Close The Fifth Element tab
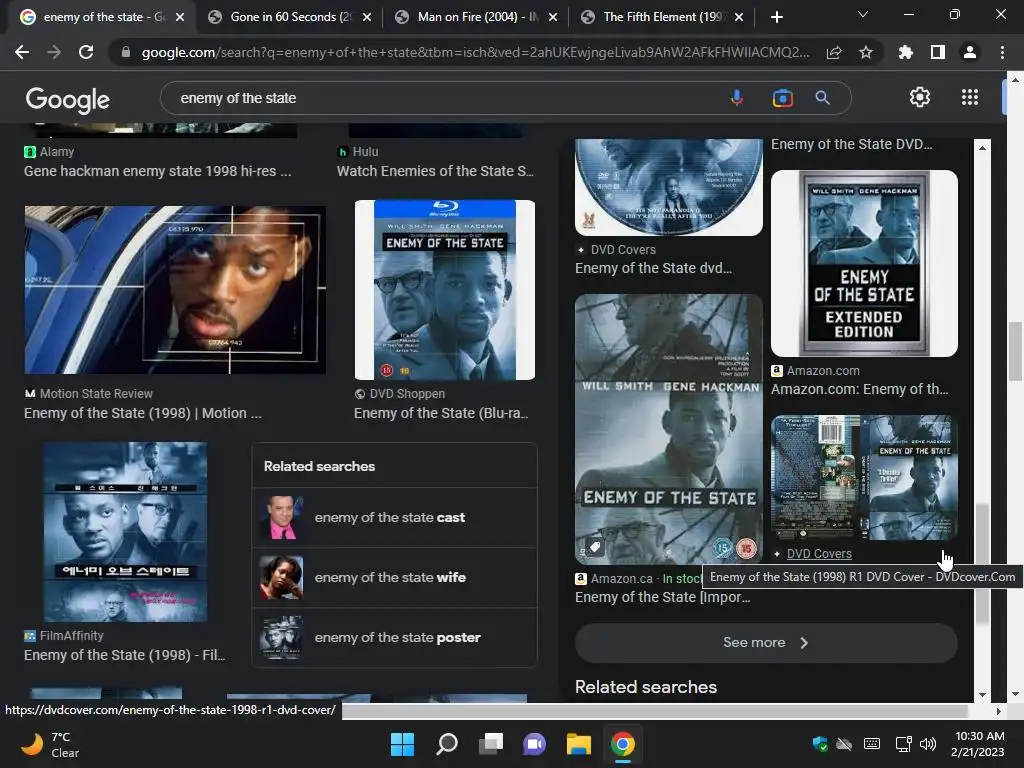Viewport: 1024px width, 768px height. click(739, 17)
